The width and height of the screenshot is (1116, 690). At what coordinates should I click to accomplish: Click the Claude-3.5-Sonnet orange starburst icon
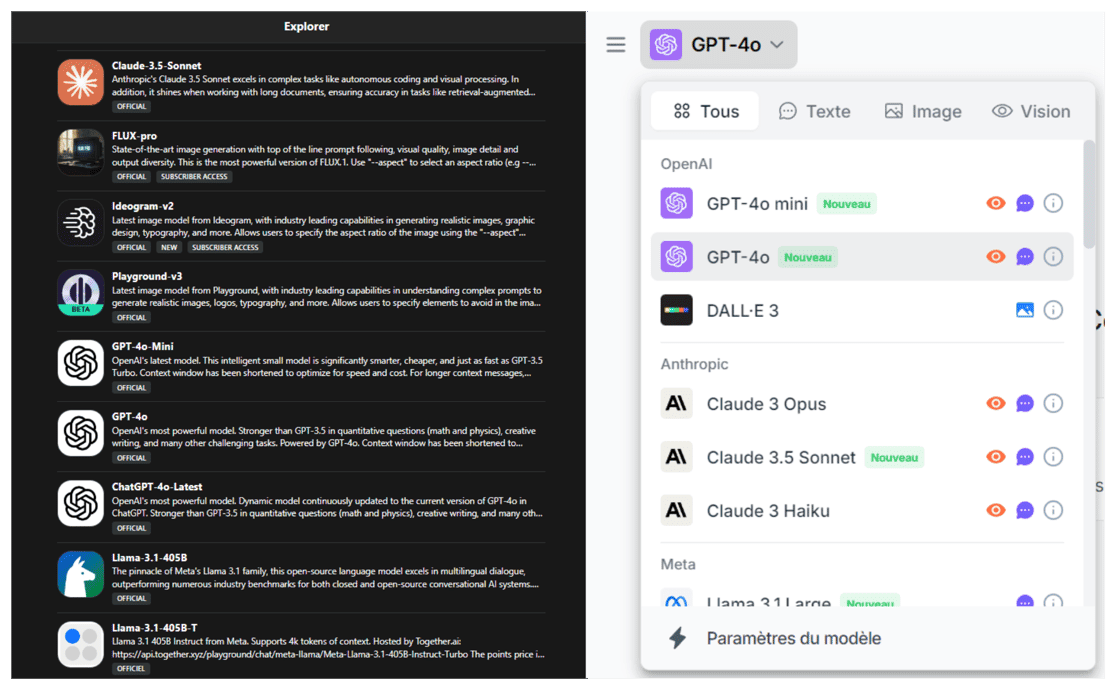click(x=80, y=82)
